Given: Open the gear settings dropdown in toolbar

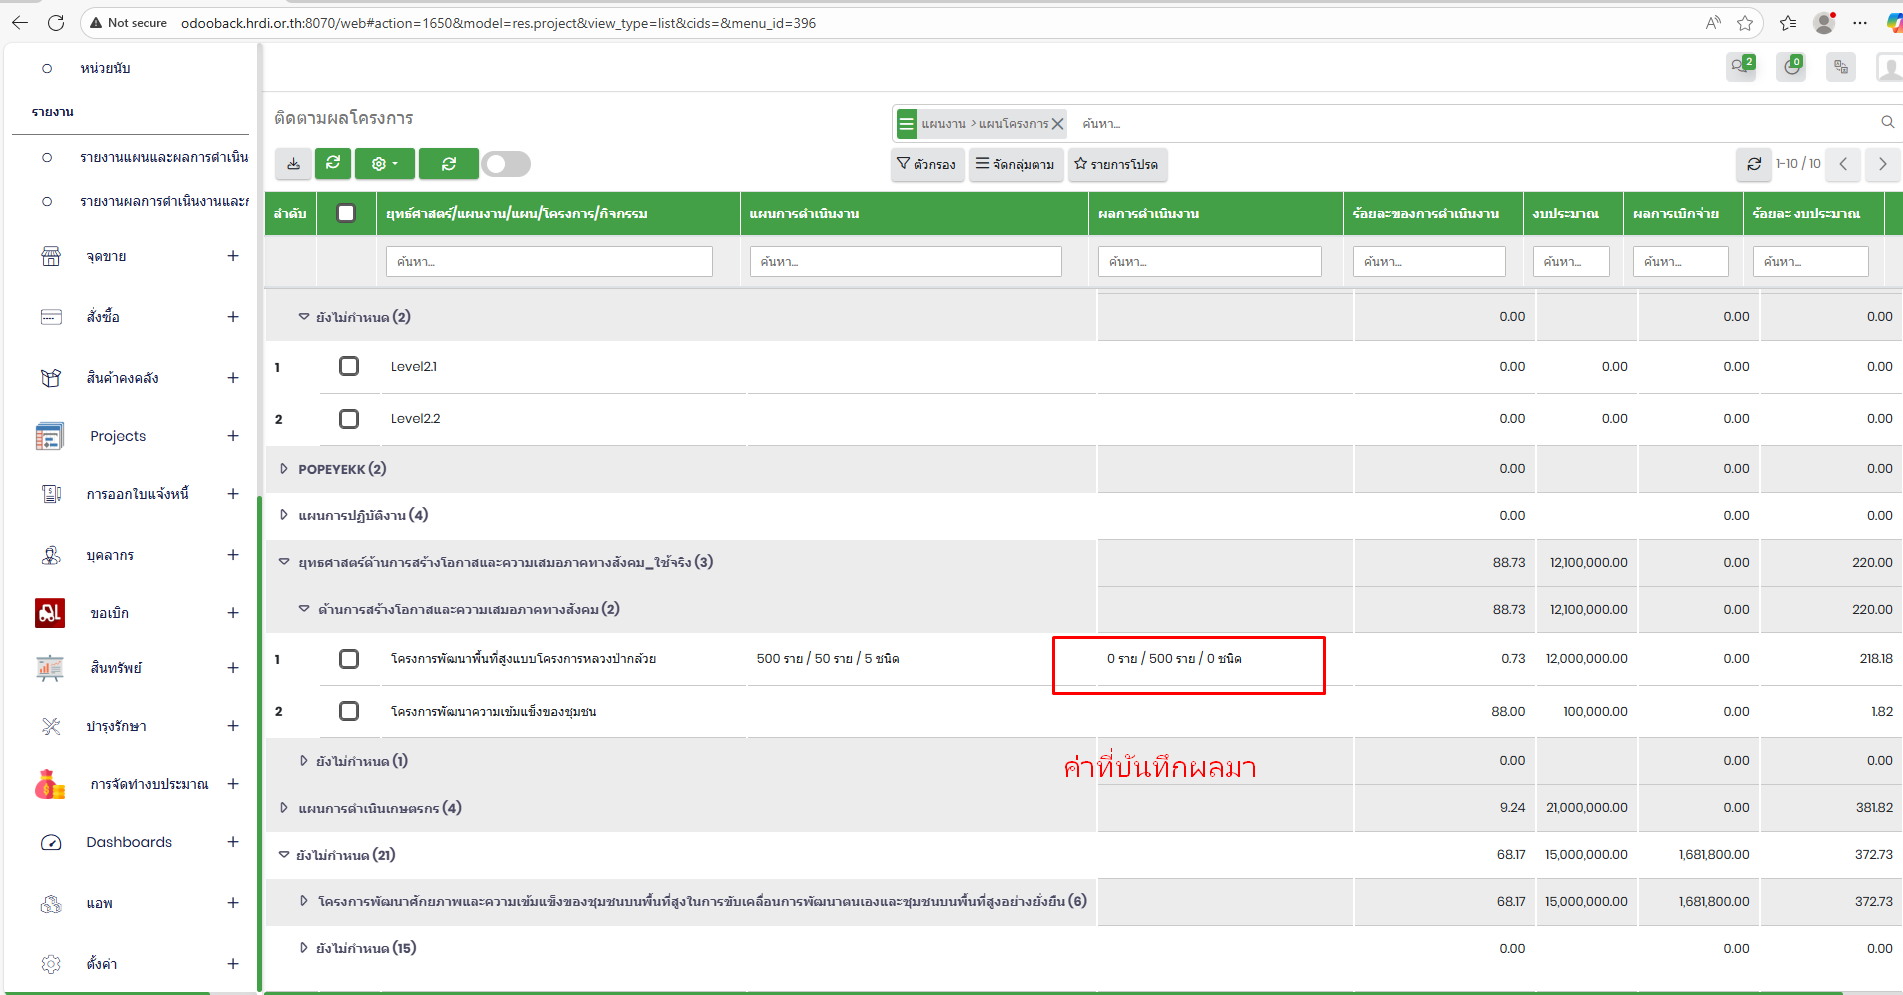Looking at the screenshot, I should point(384,164).
